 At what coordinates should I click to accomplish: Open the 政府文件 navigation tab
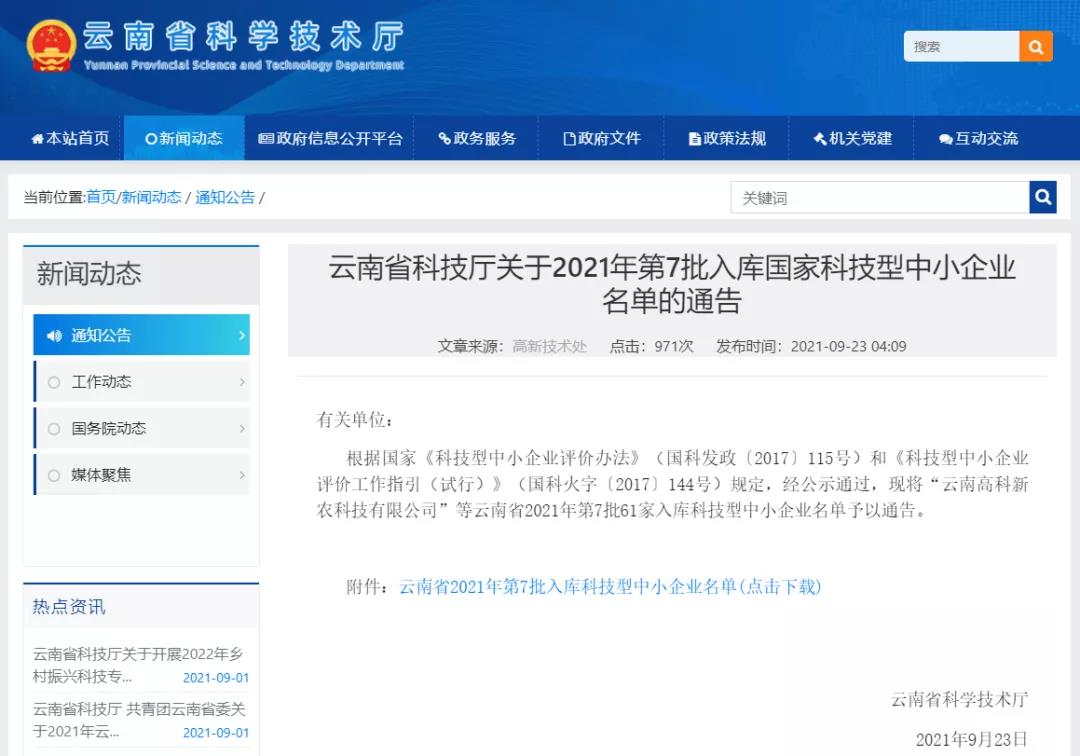coord(601,138)
